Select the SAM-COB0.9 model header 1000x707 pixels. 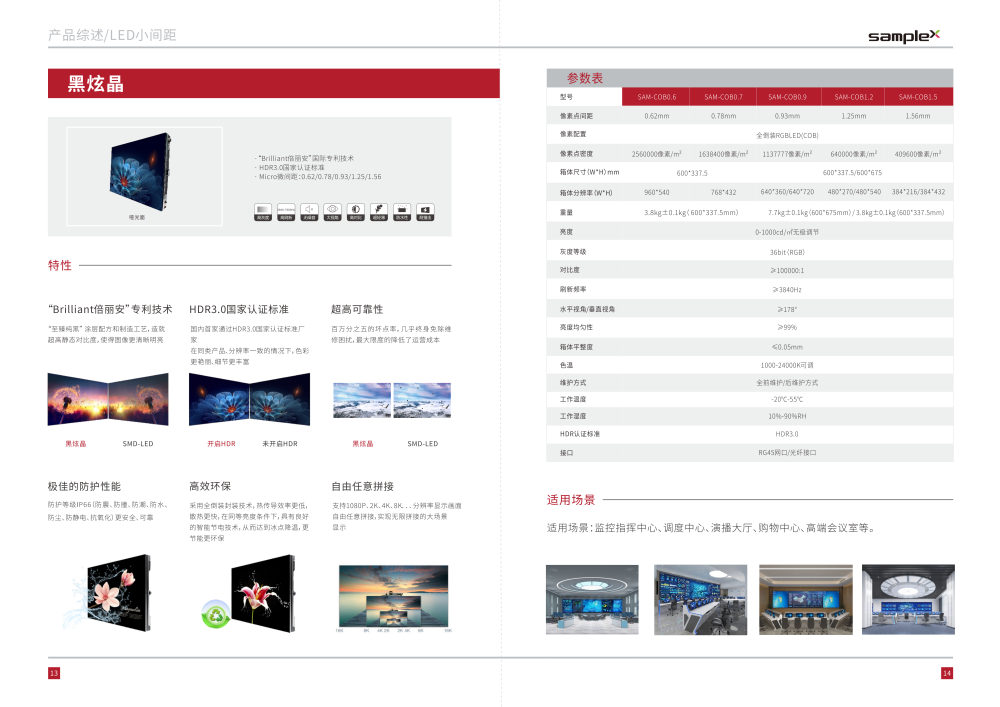coord(787,97)
